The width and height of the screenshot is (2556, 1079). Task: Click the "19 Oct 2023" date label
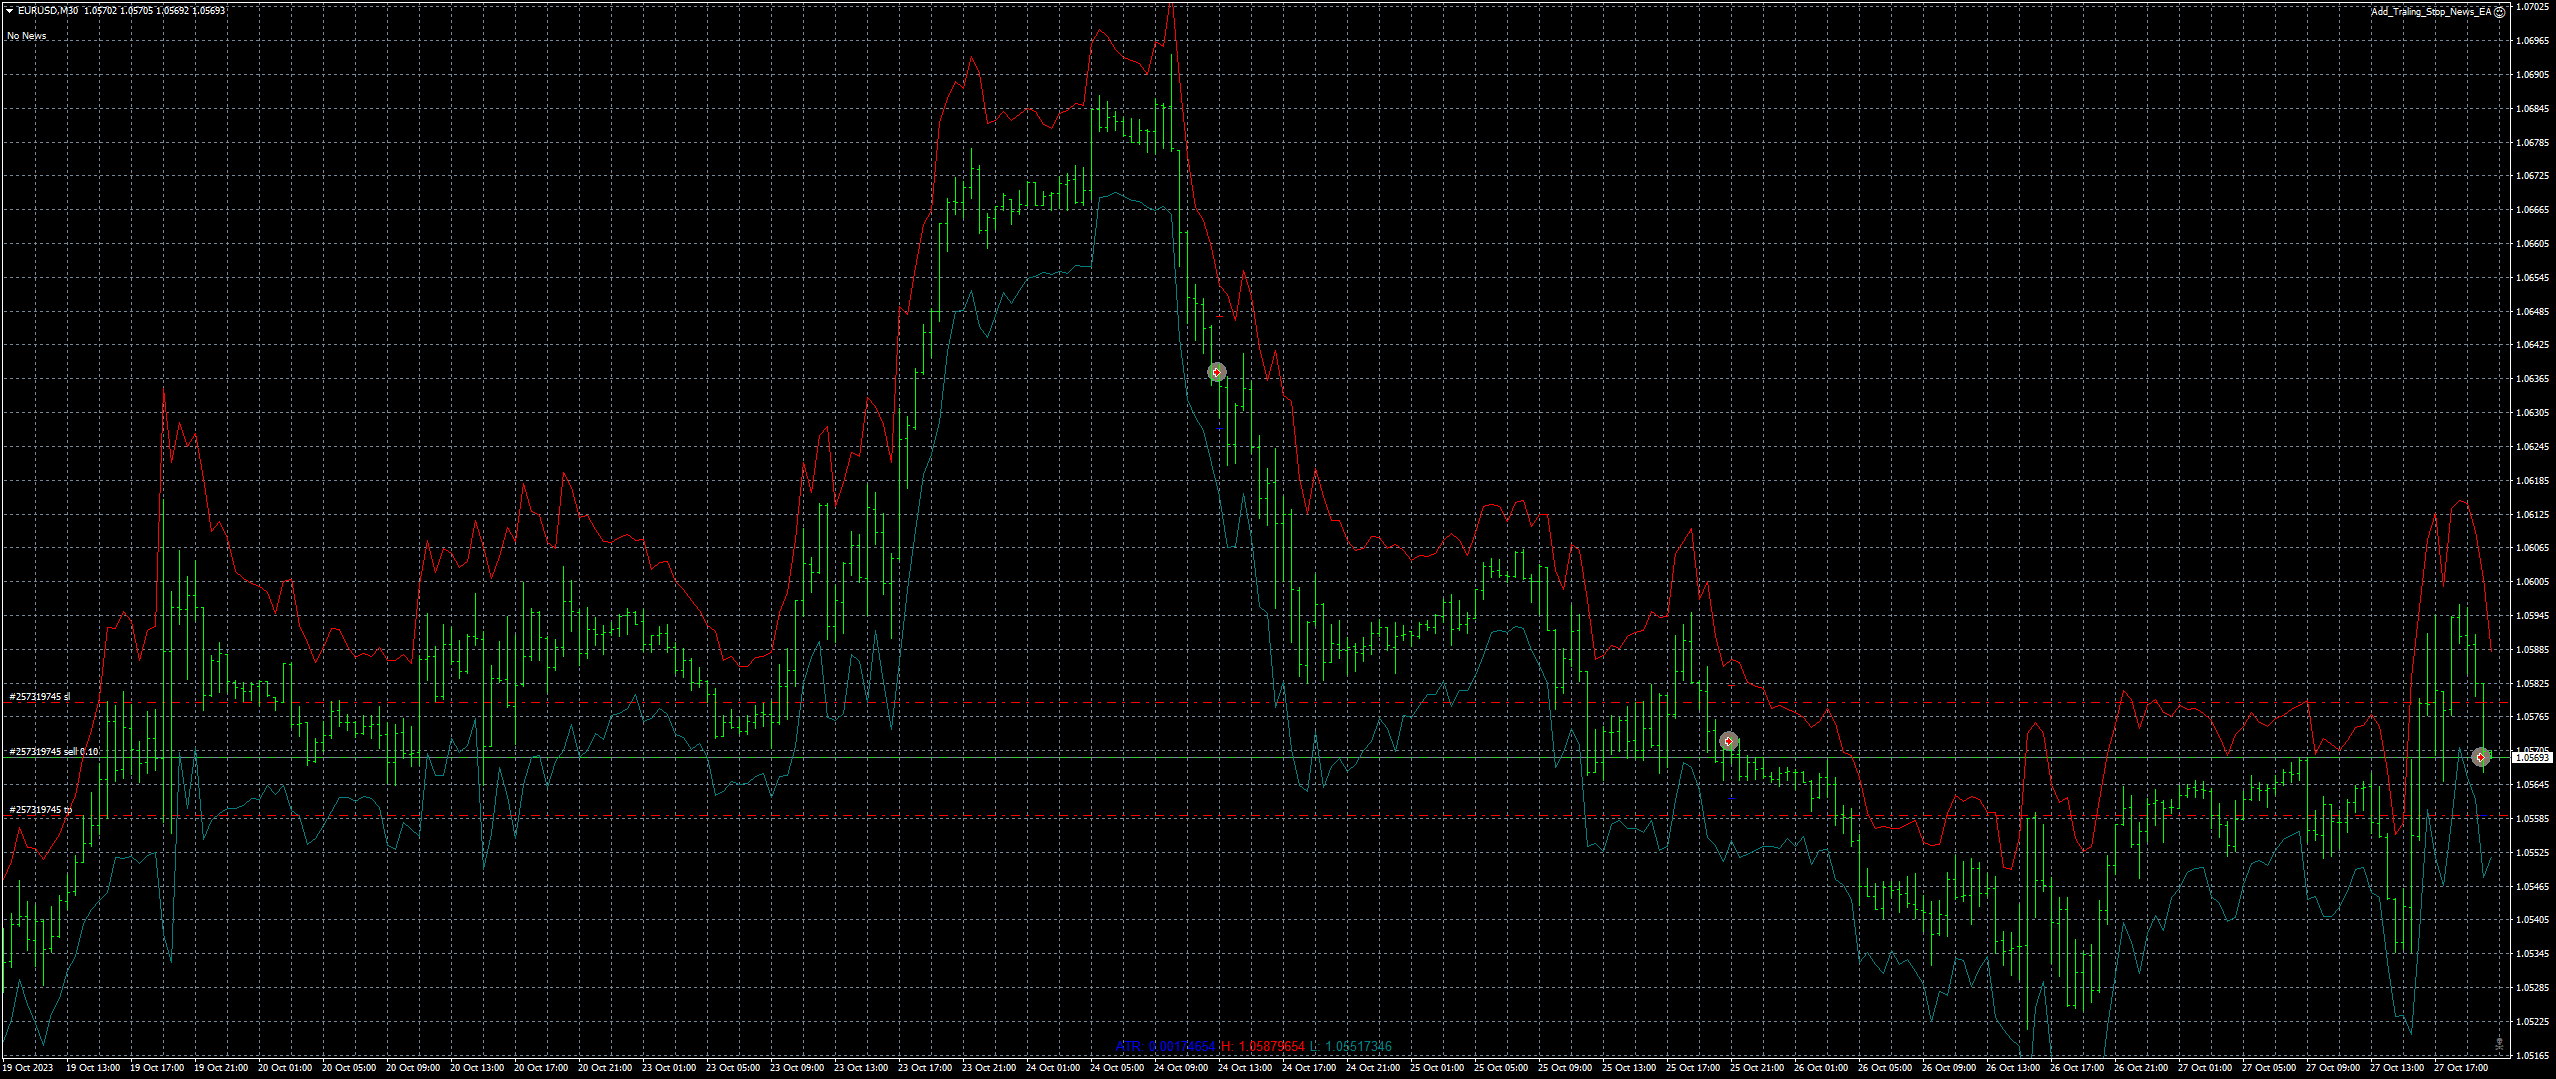pyautogui.click(x=28, y=1068)
